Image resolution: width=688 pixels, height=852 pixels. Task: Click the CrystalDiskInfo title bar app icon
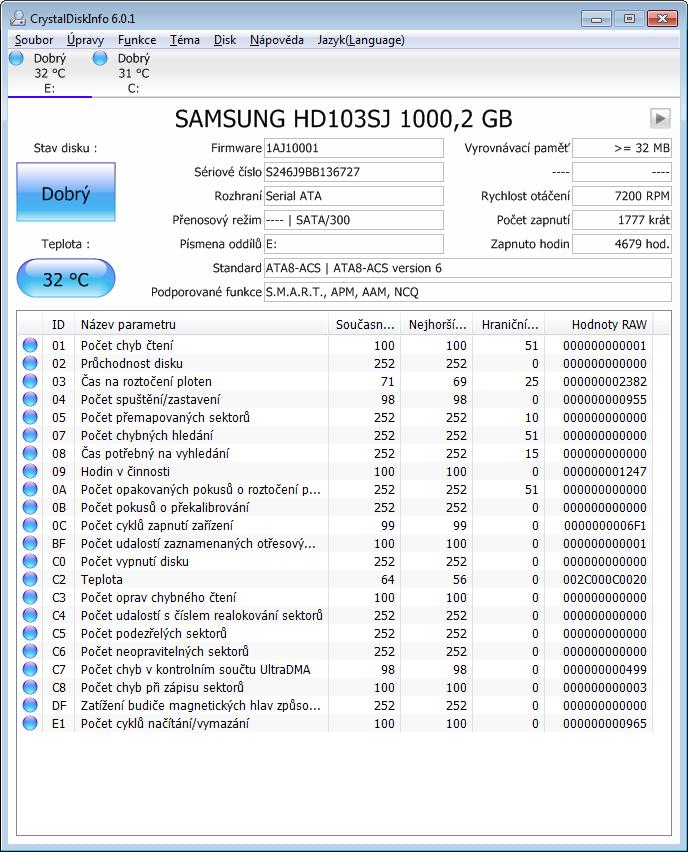point(17,18)
